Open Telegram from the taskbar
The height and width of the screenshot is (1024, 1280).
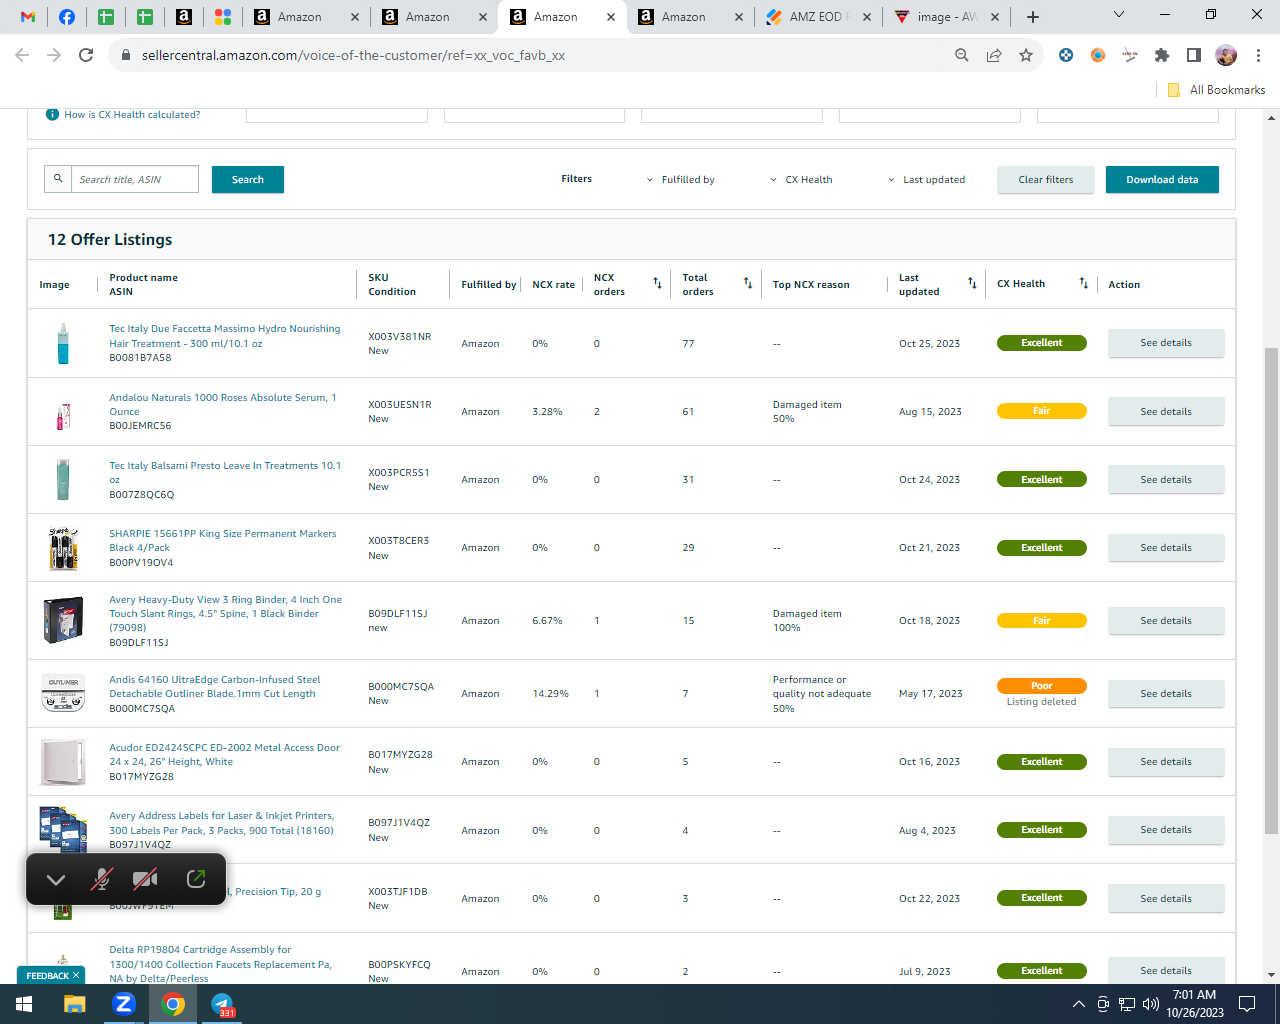point(222,1004)
